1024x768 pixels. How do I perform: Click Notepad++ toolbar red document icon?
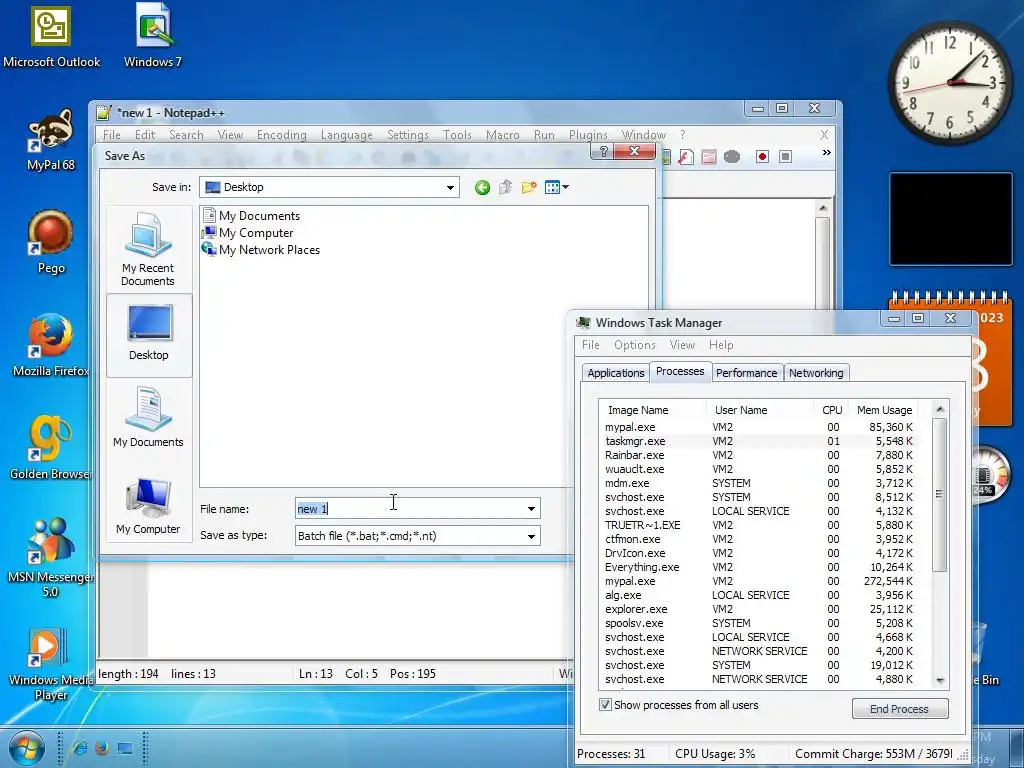686,157
